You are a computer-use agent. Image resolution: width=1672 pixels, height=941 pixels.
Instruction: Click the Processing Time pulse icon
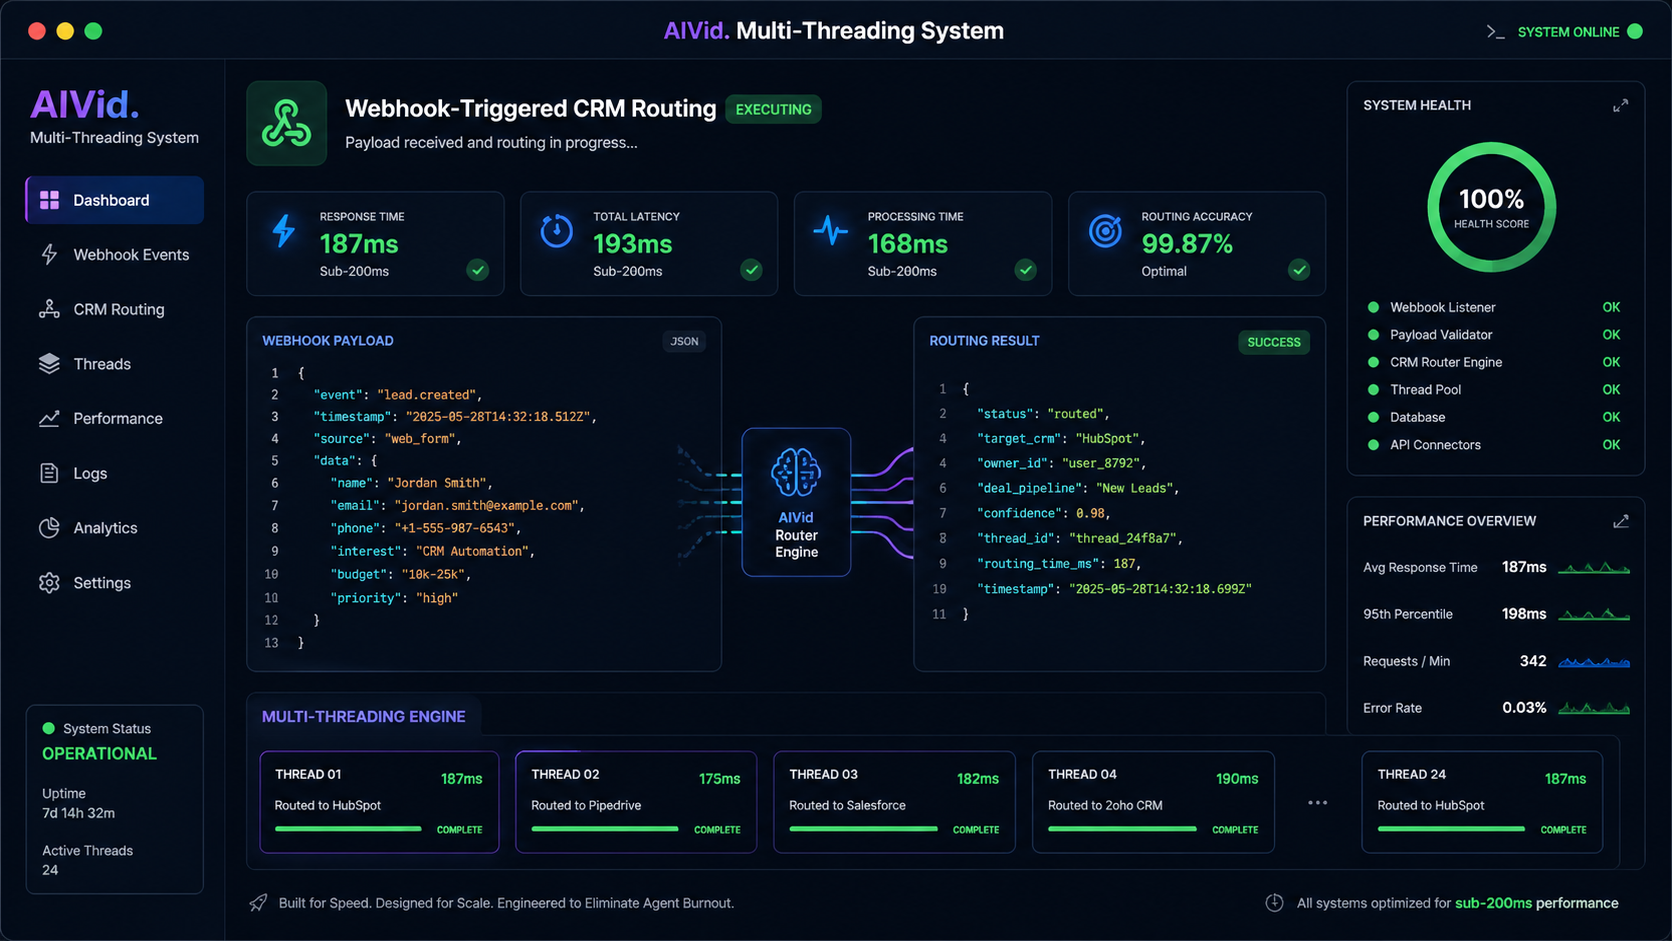(830, 231)
